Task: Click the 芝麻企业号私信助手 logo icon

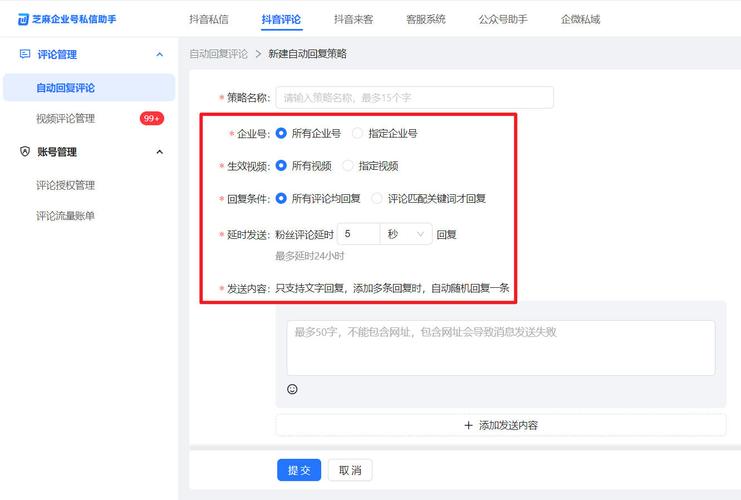Action: [x=24, y=18]
